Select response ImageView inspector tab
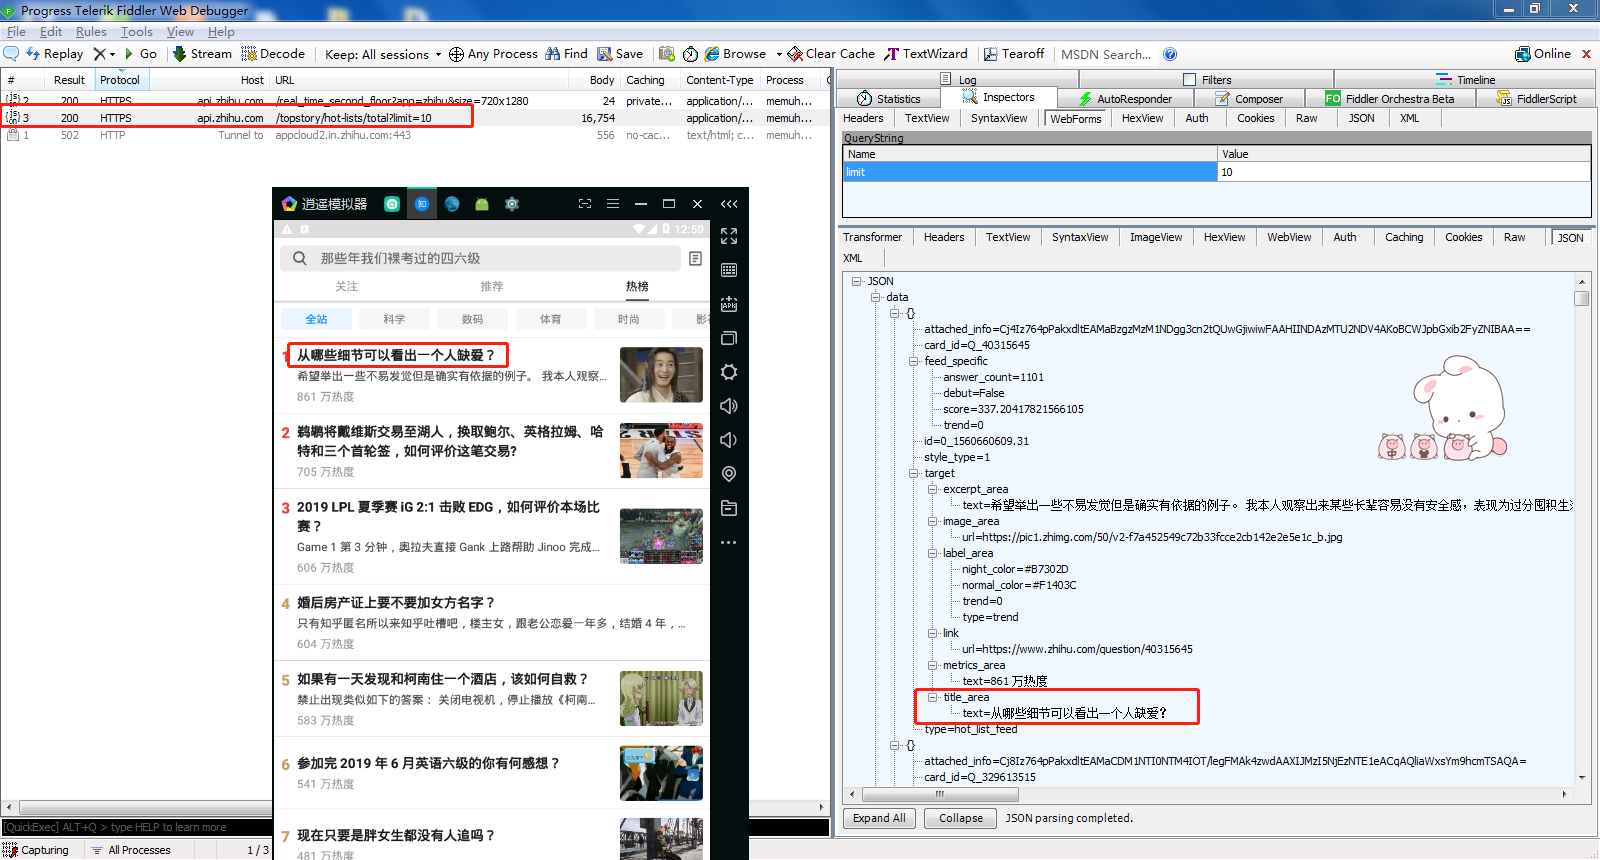The width and height of the screenshot is (1600, 860). point(1156,237)
